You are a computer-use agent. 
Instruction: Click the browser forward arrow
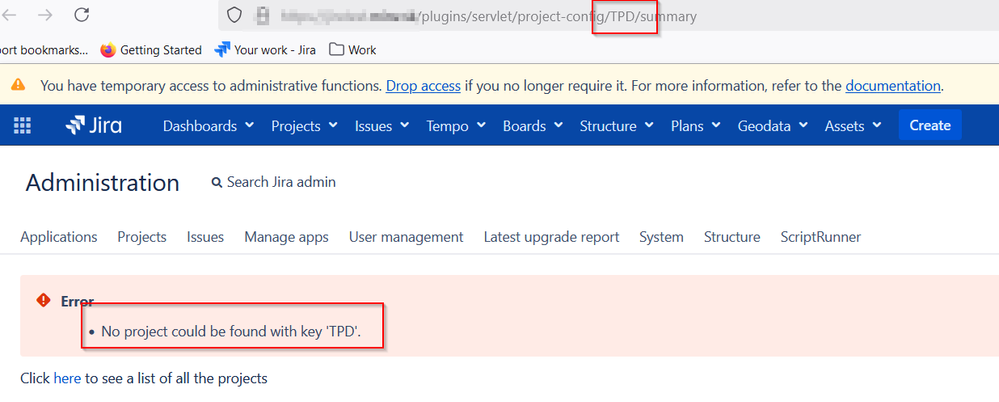coord(45,15)
